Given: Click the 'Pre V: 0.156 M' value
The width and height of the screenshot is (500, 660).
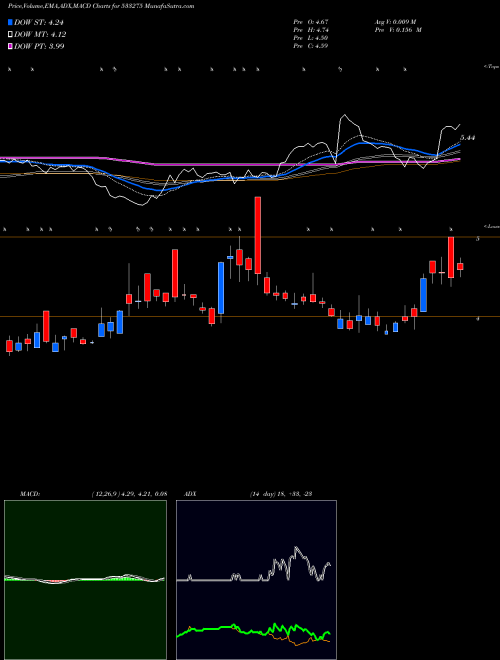Looking at the screenshot, I should 398,30.
